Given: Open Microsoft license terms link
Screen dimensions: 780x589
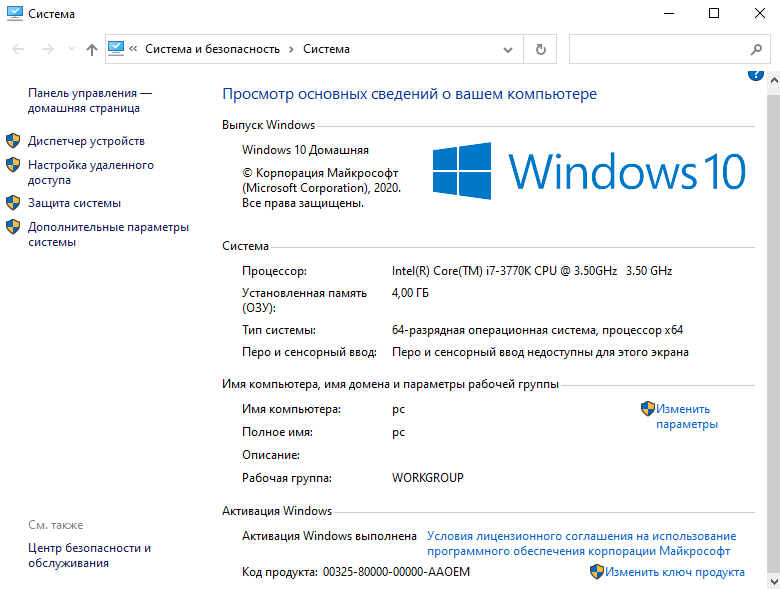Looking at the screenshot, I should [x=582, y=543].
